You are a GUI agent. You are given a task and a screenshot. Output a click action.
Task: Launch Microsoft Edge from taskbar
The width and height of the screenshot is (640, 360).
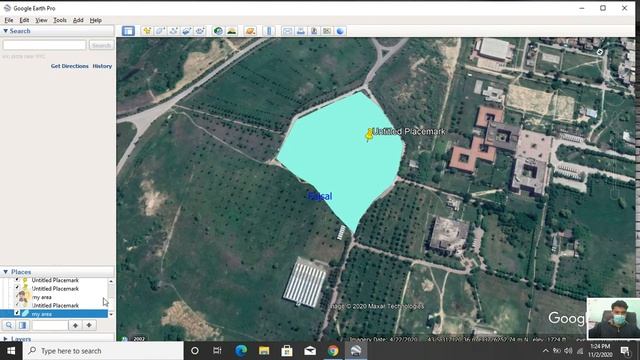pyautogui.click(x=241, y=351)
